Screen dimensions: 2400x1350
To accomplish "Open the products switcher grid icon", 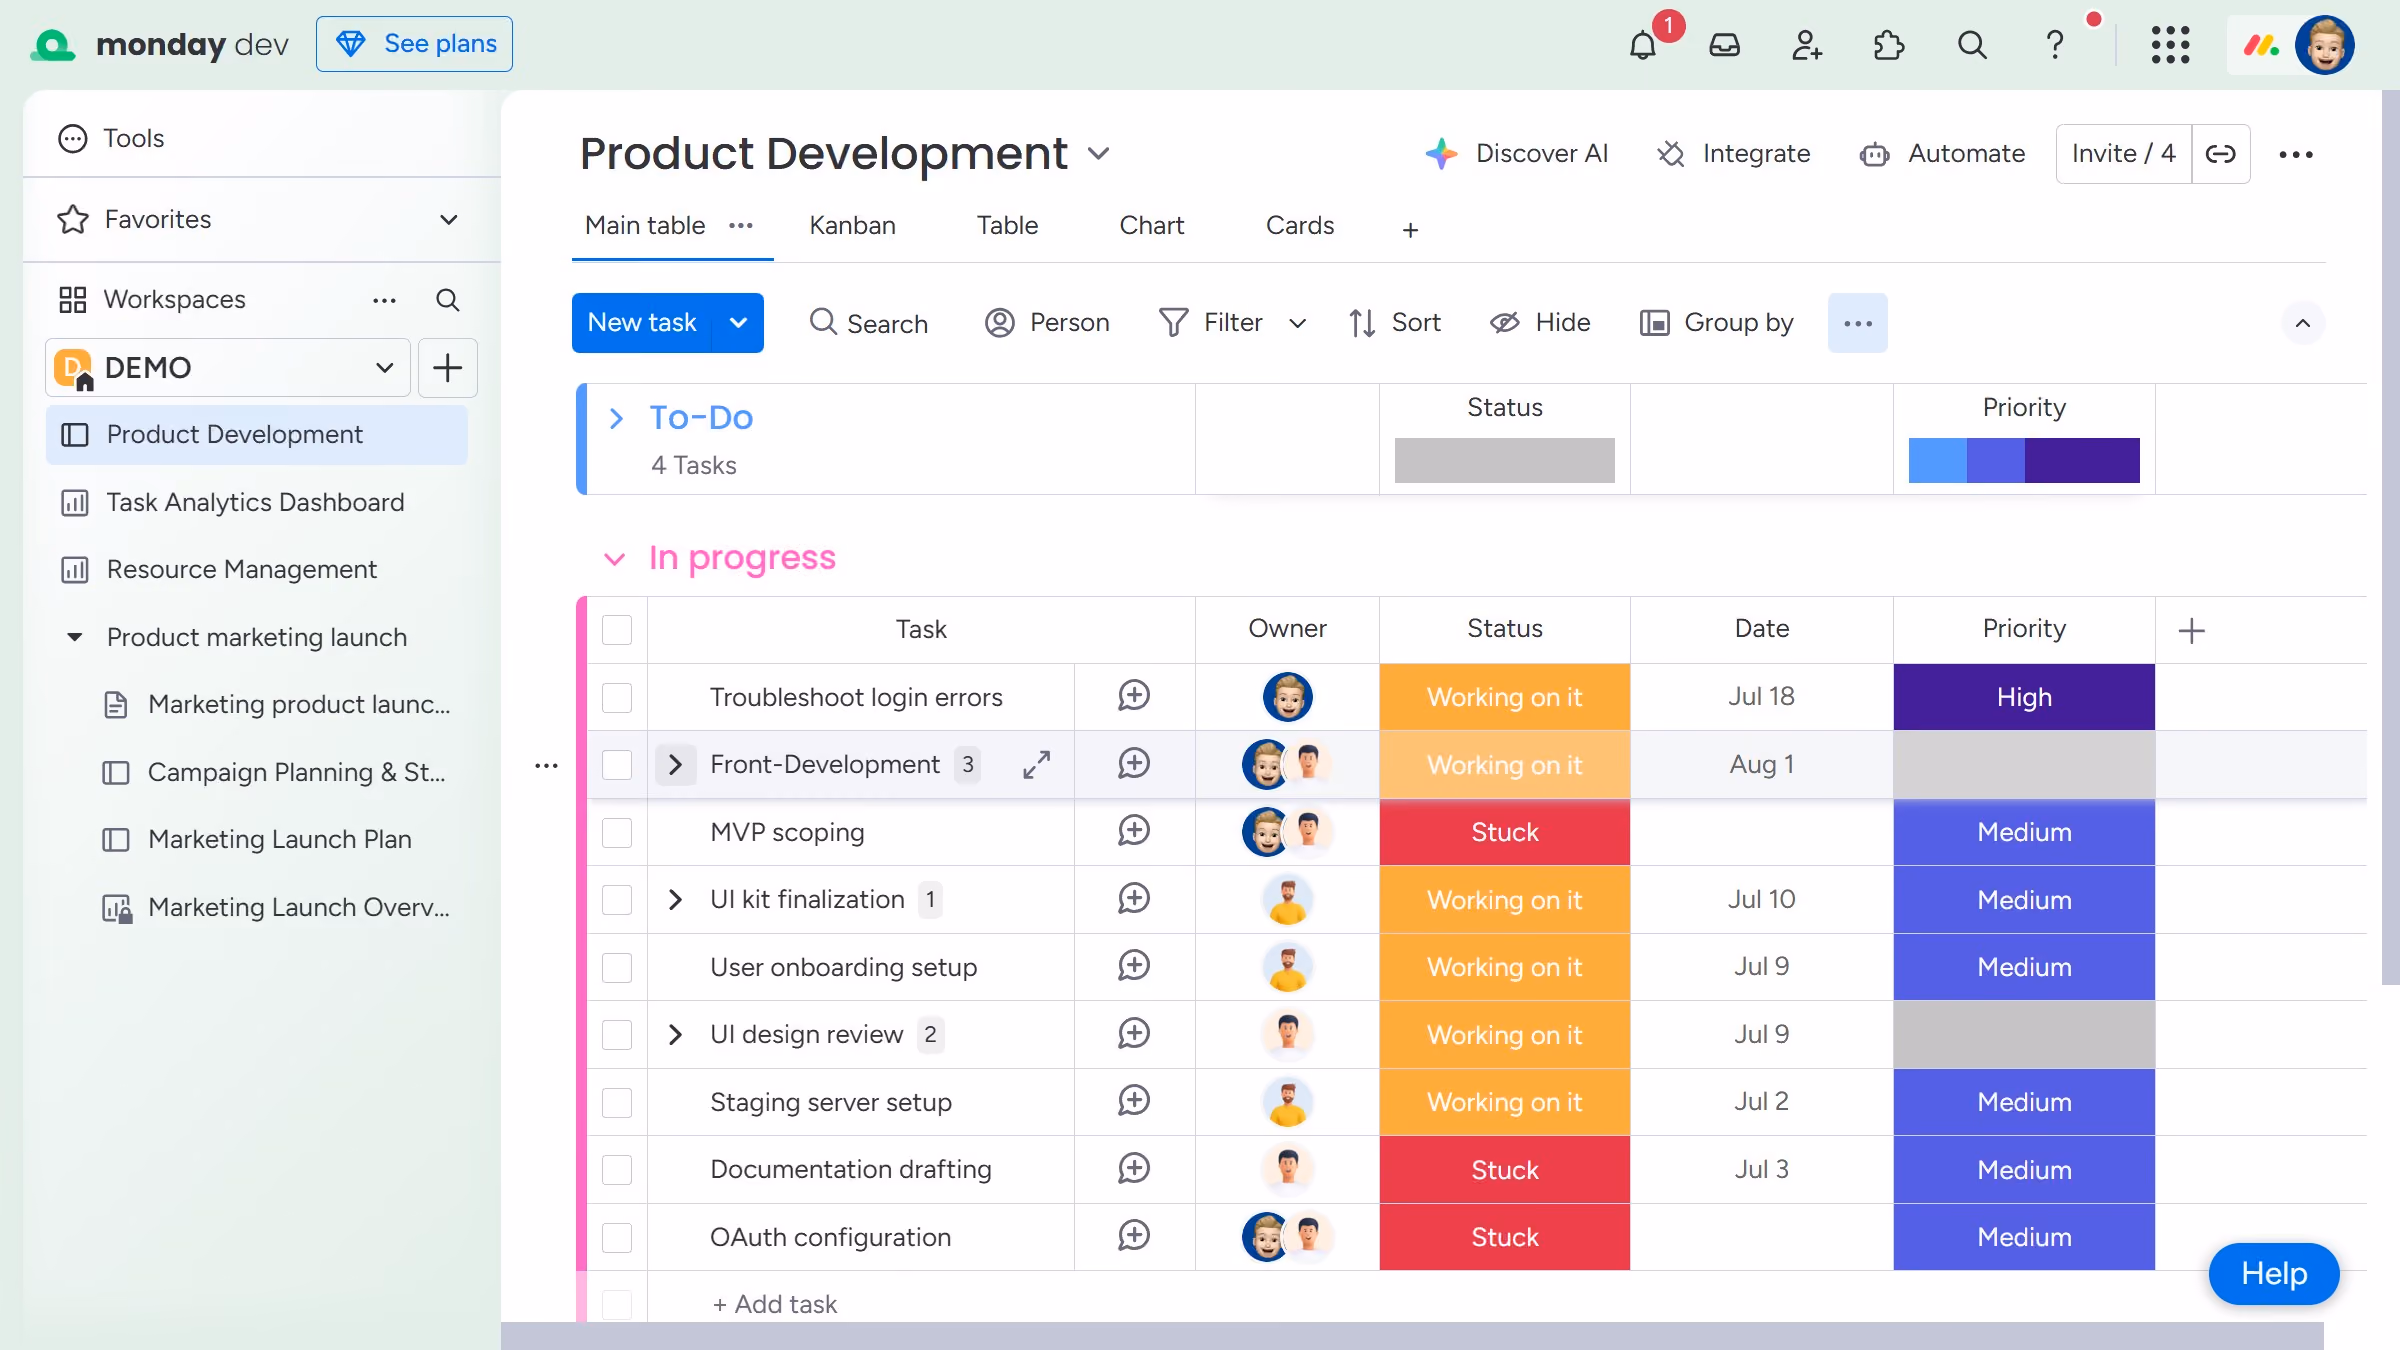I will click(x=2171, y=45).
